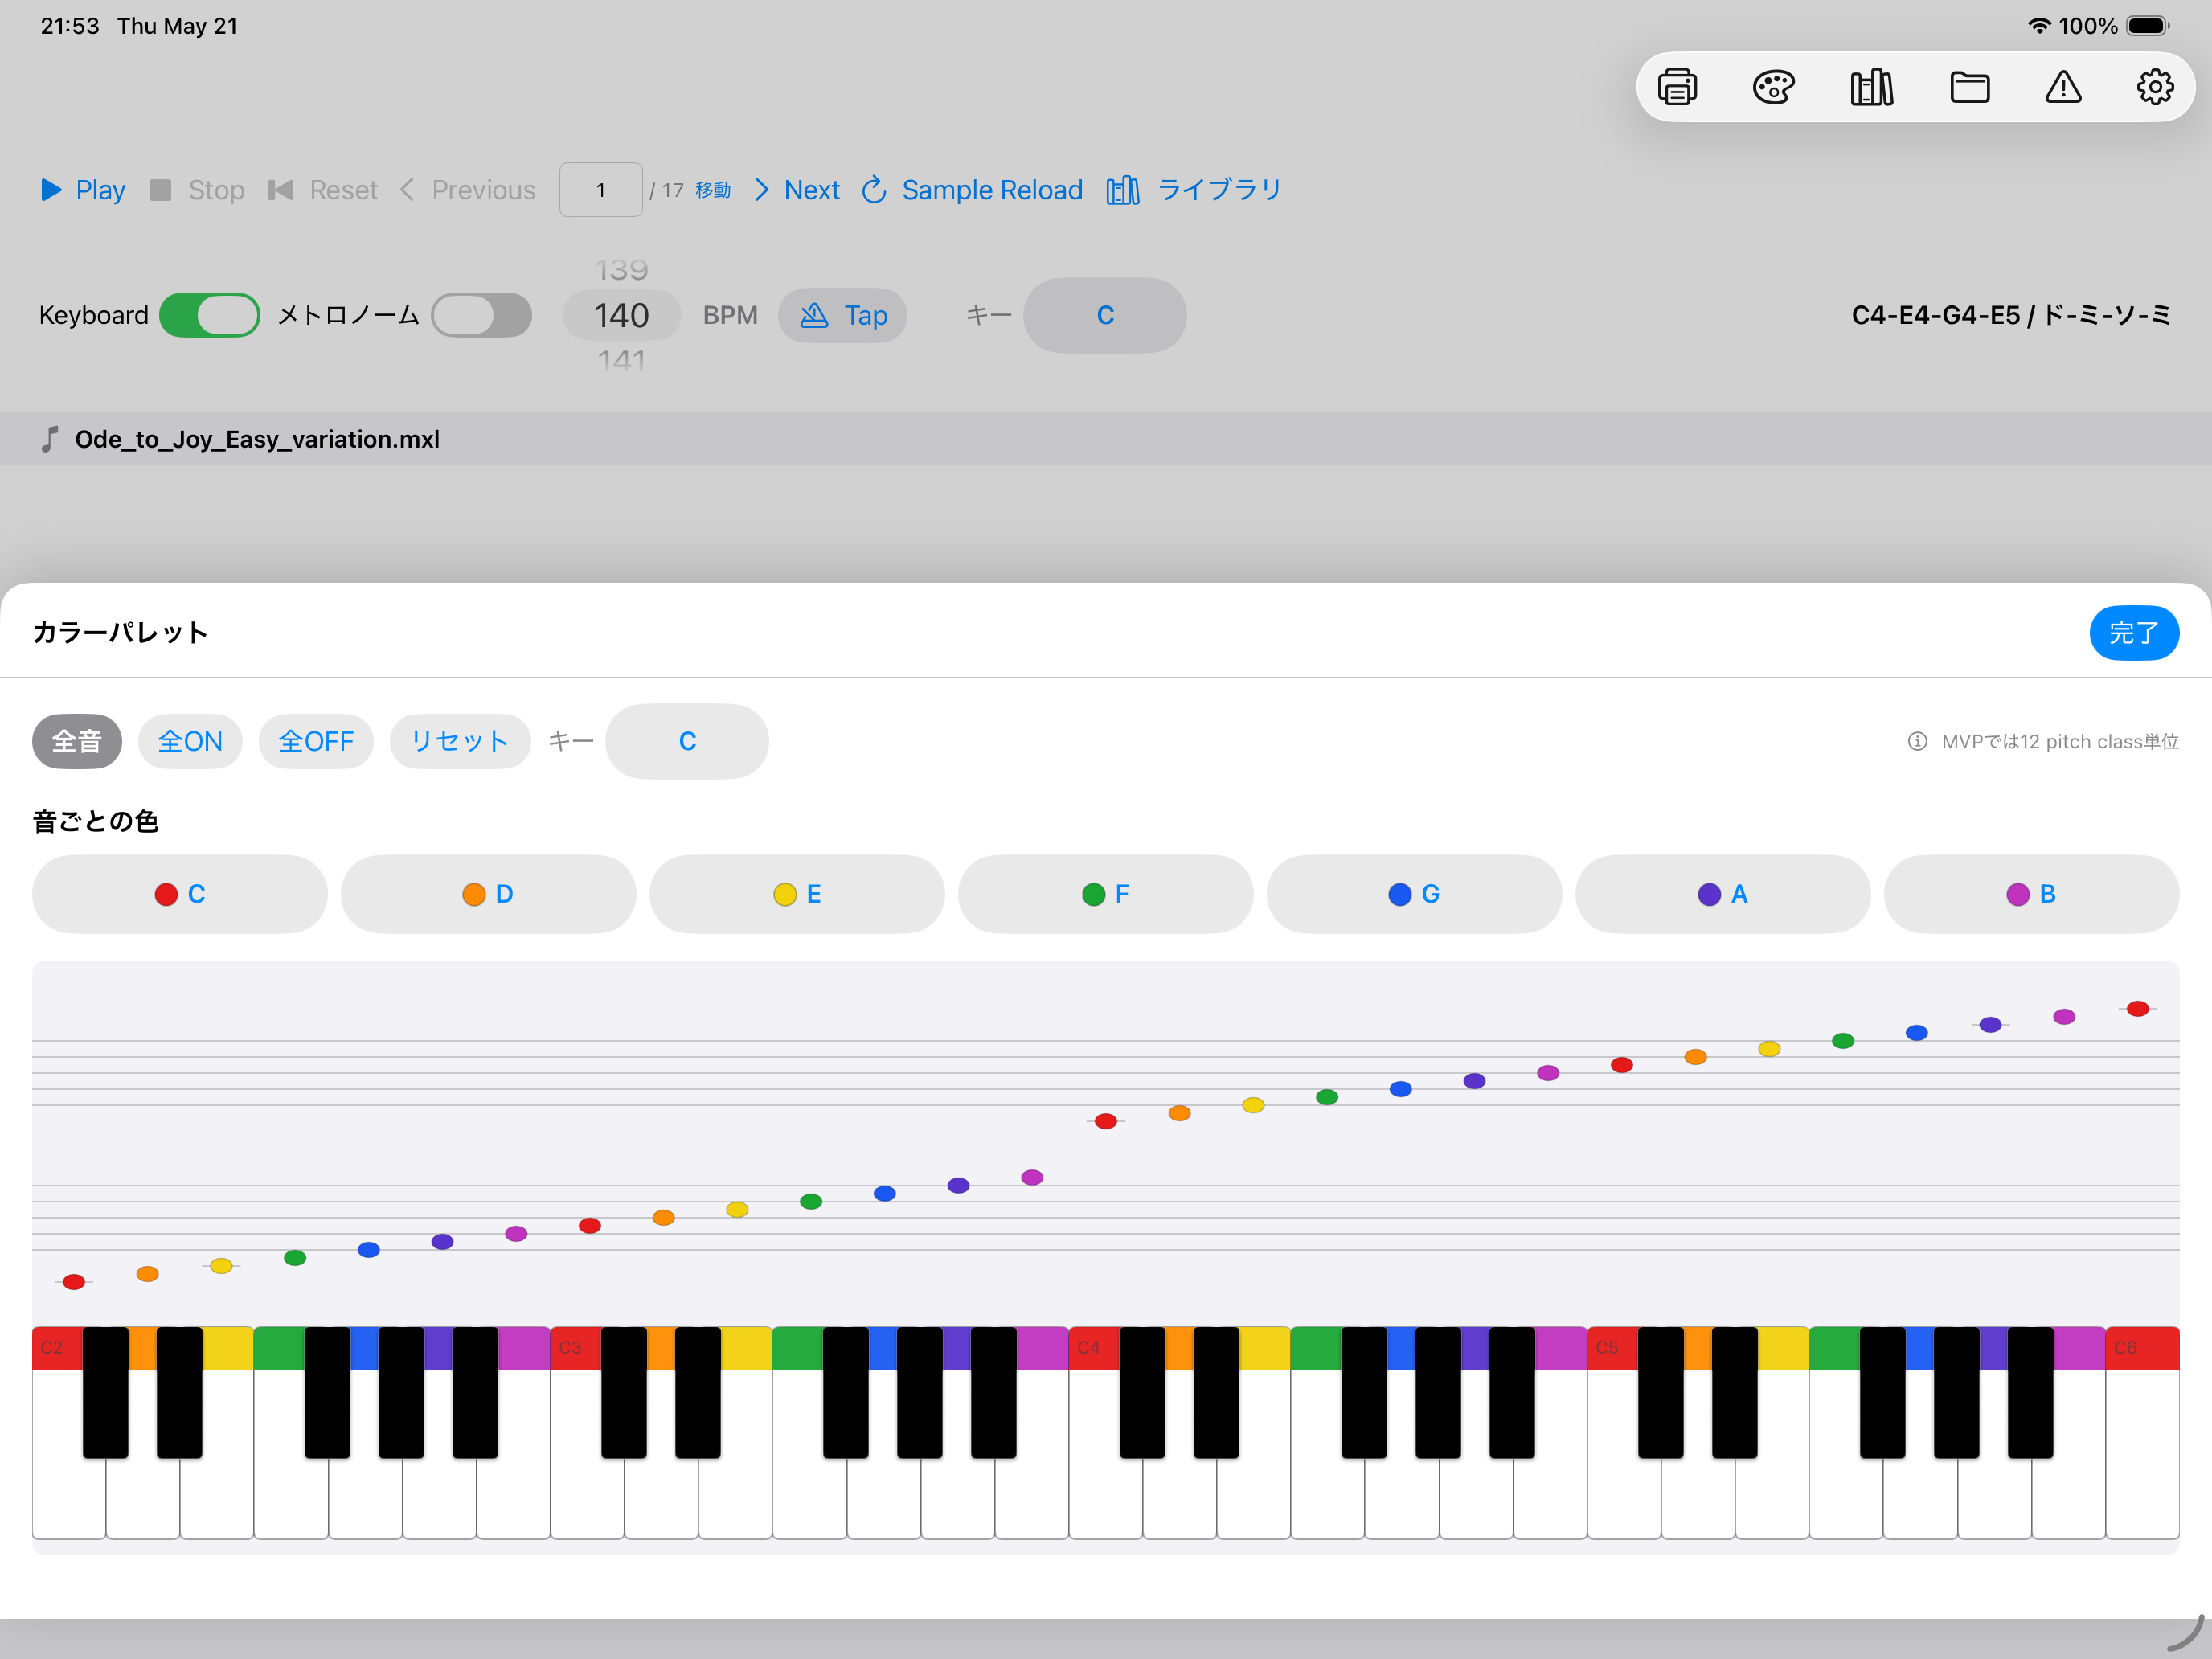Image resolution: width=2212 pixels, height=1659 pixels.
Task: Click the Wi-Fi icon in status bar
Action: (x=2038, y=26)
